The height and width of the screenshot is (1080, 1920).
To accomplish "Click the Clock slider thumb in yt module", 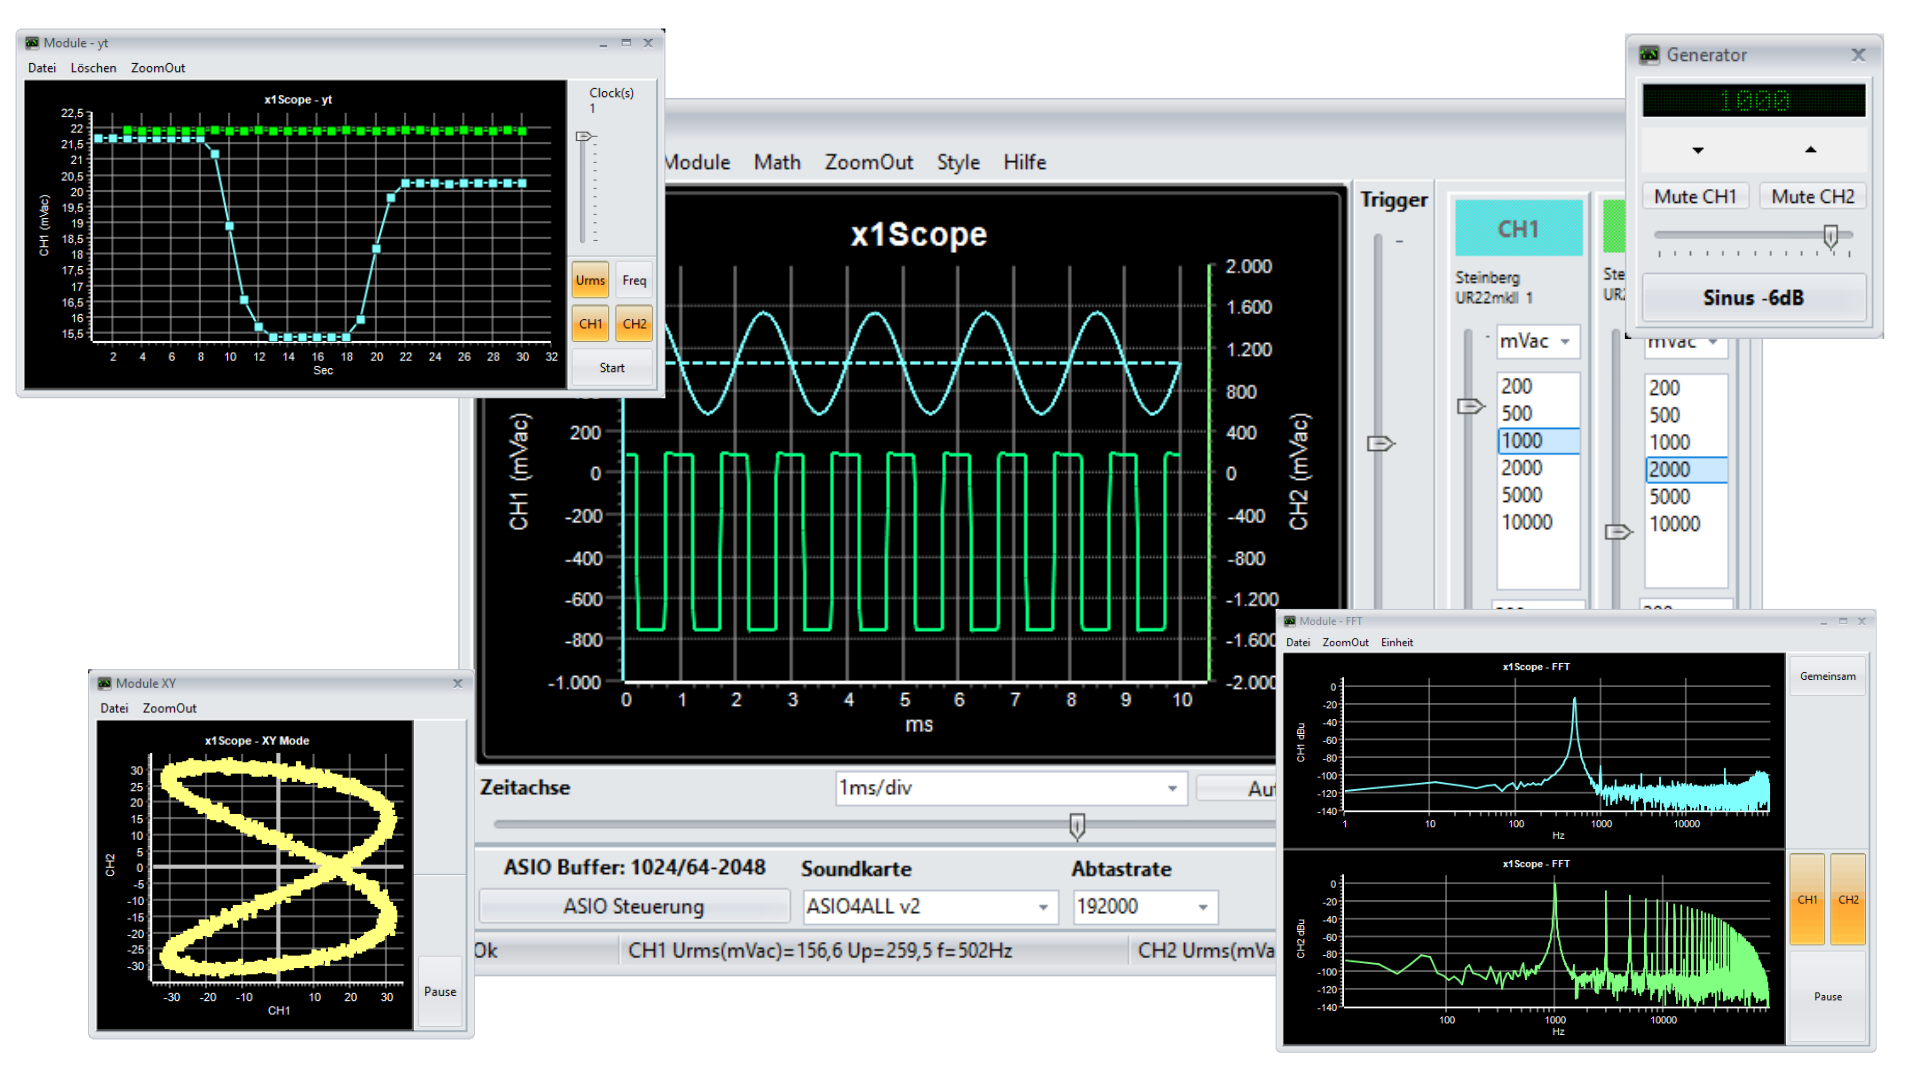I will (x=585, y=136).
